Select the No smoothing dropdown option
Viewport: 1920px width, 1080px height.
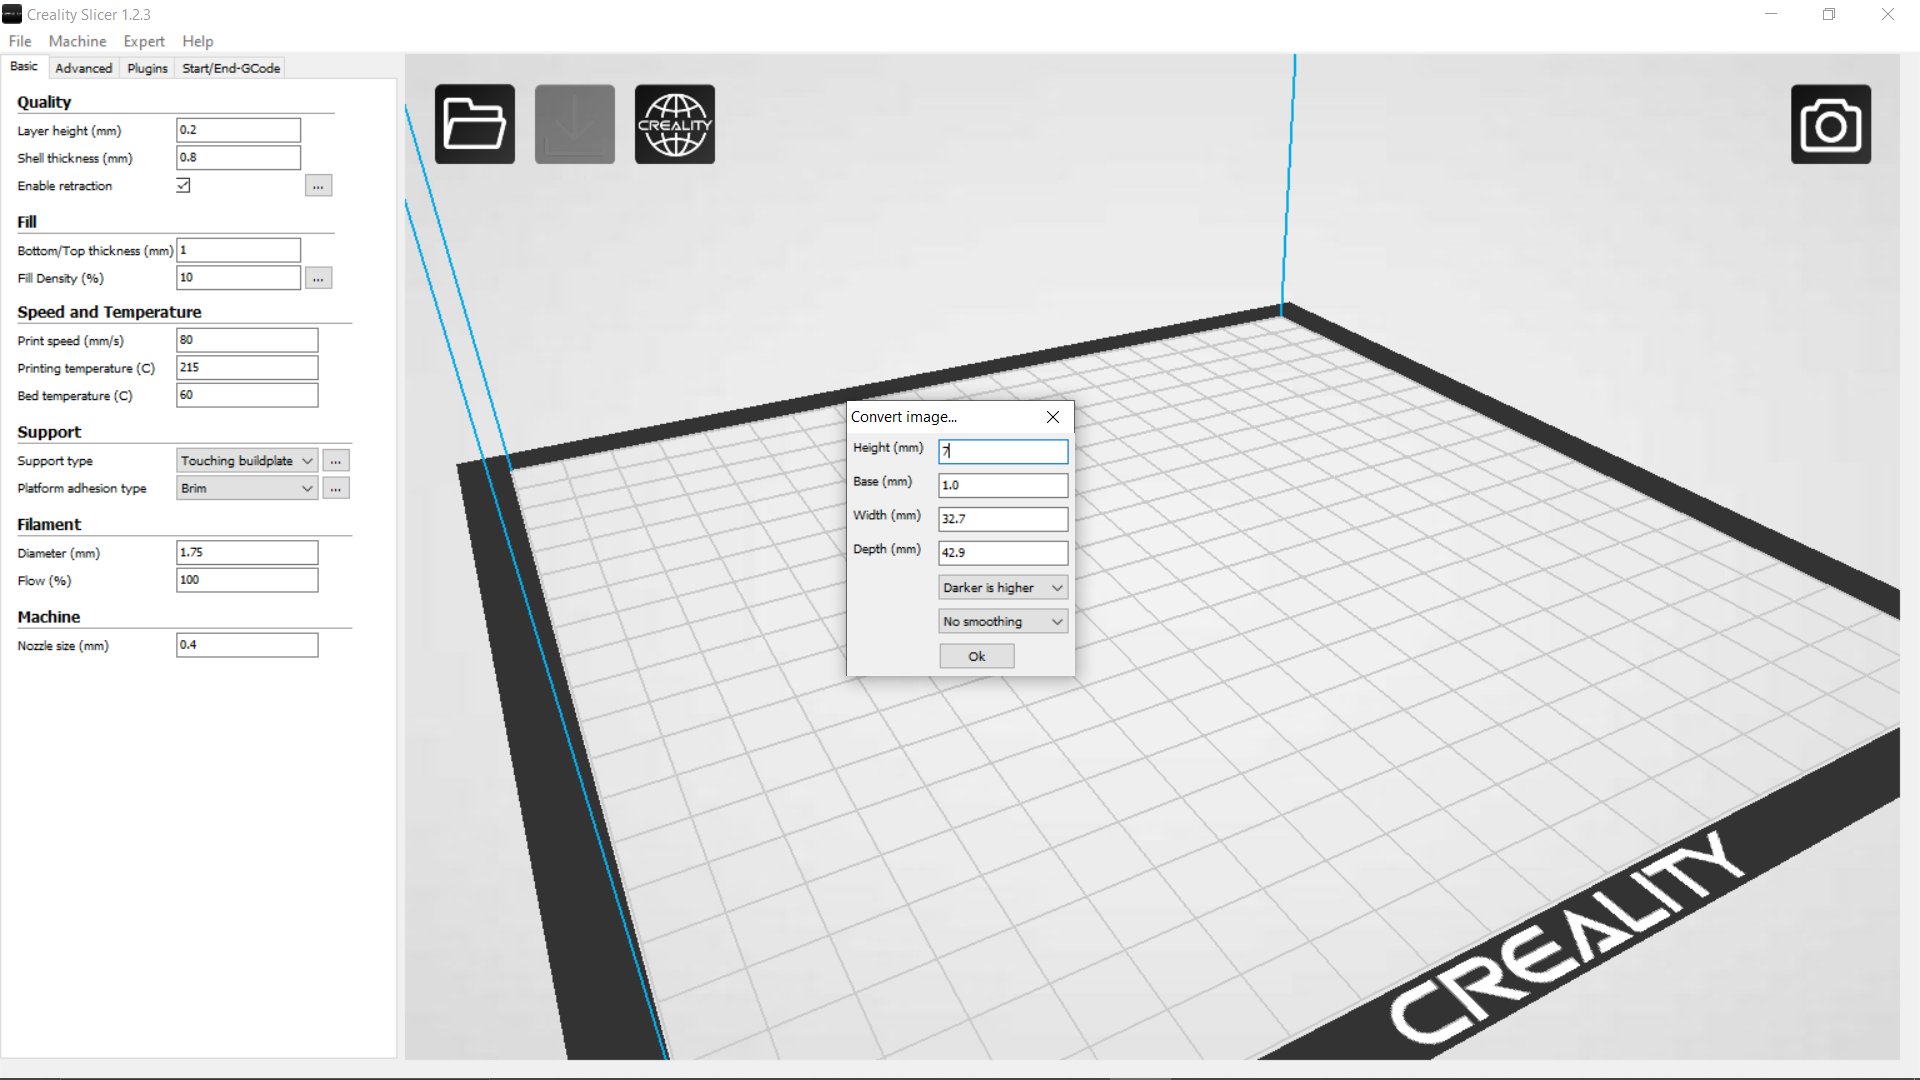coord(1002,621)
